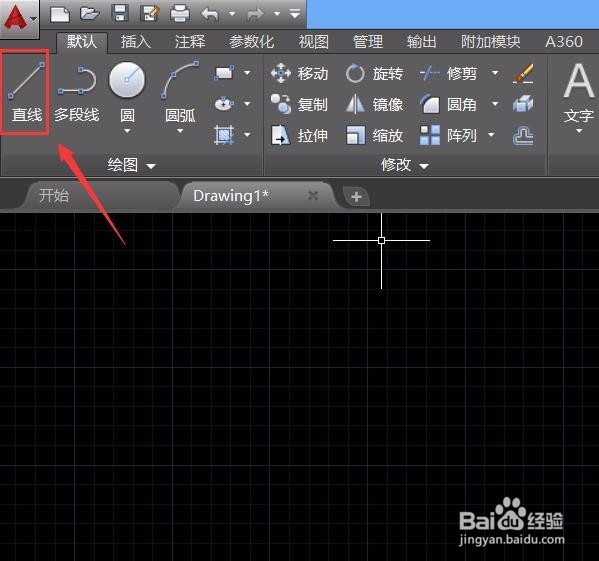Expand the rectangle tool dropdown arrow

(247, 73)
